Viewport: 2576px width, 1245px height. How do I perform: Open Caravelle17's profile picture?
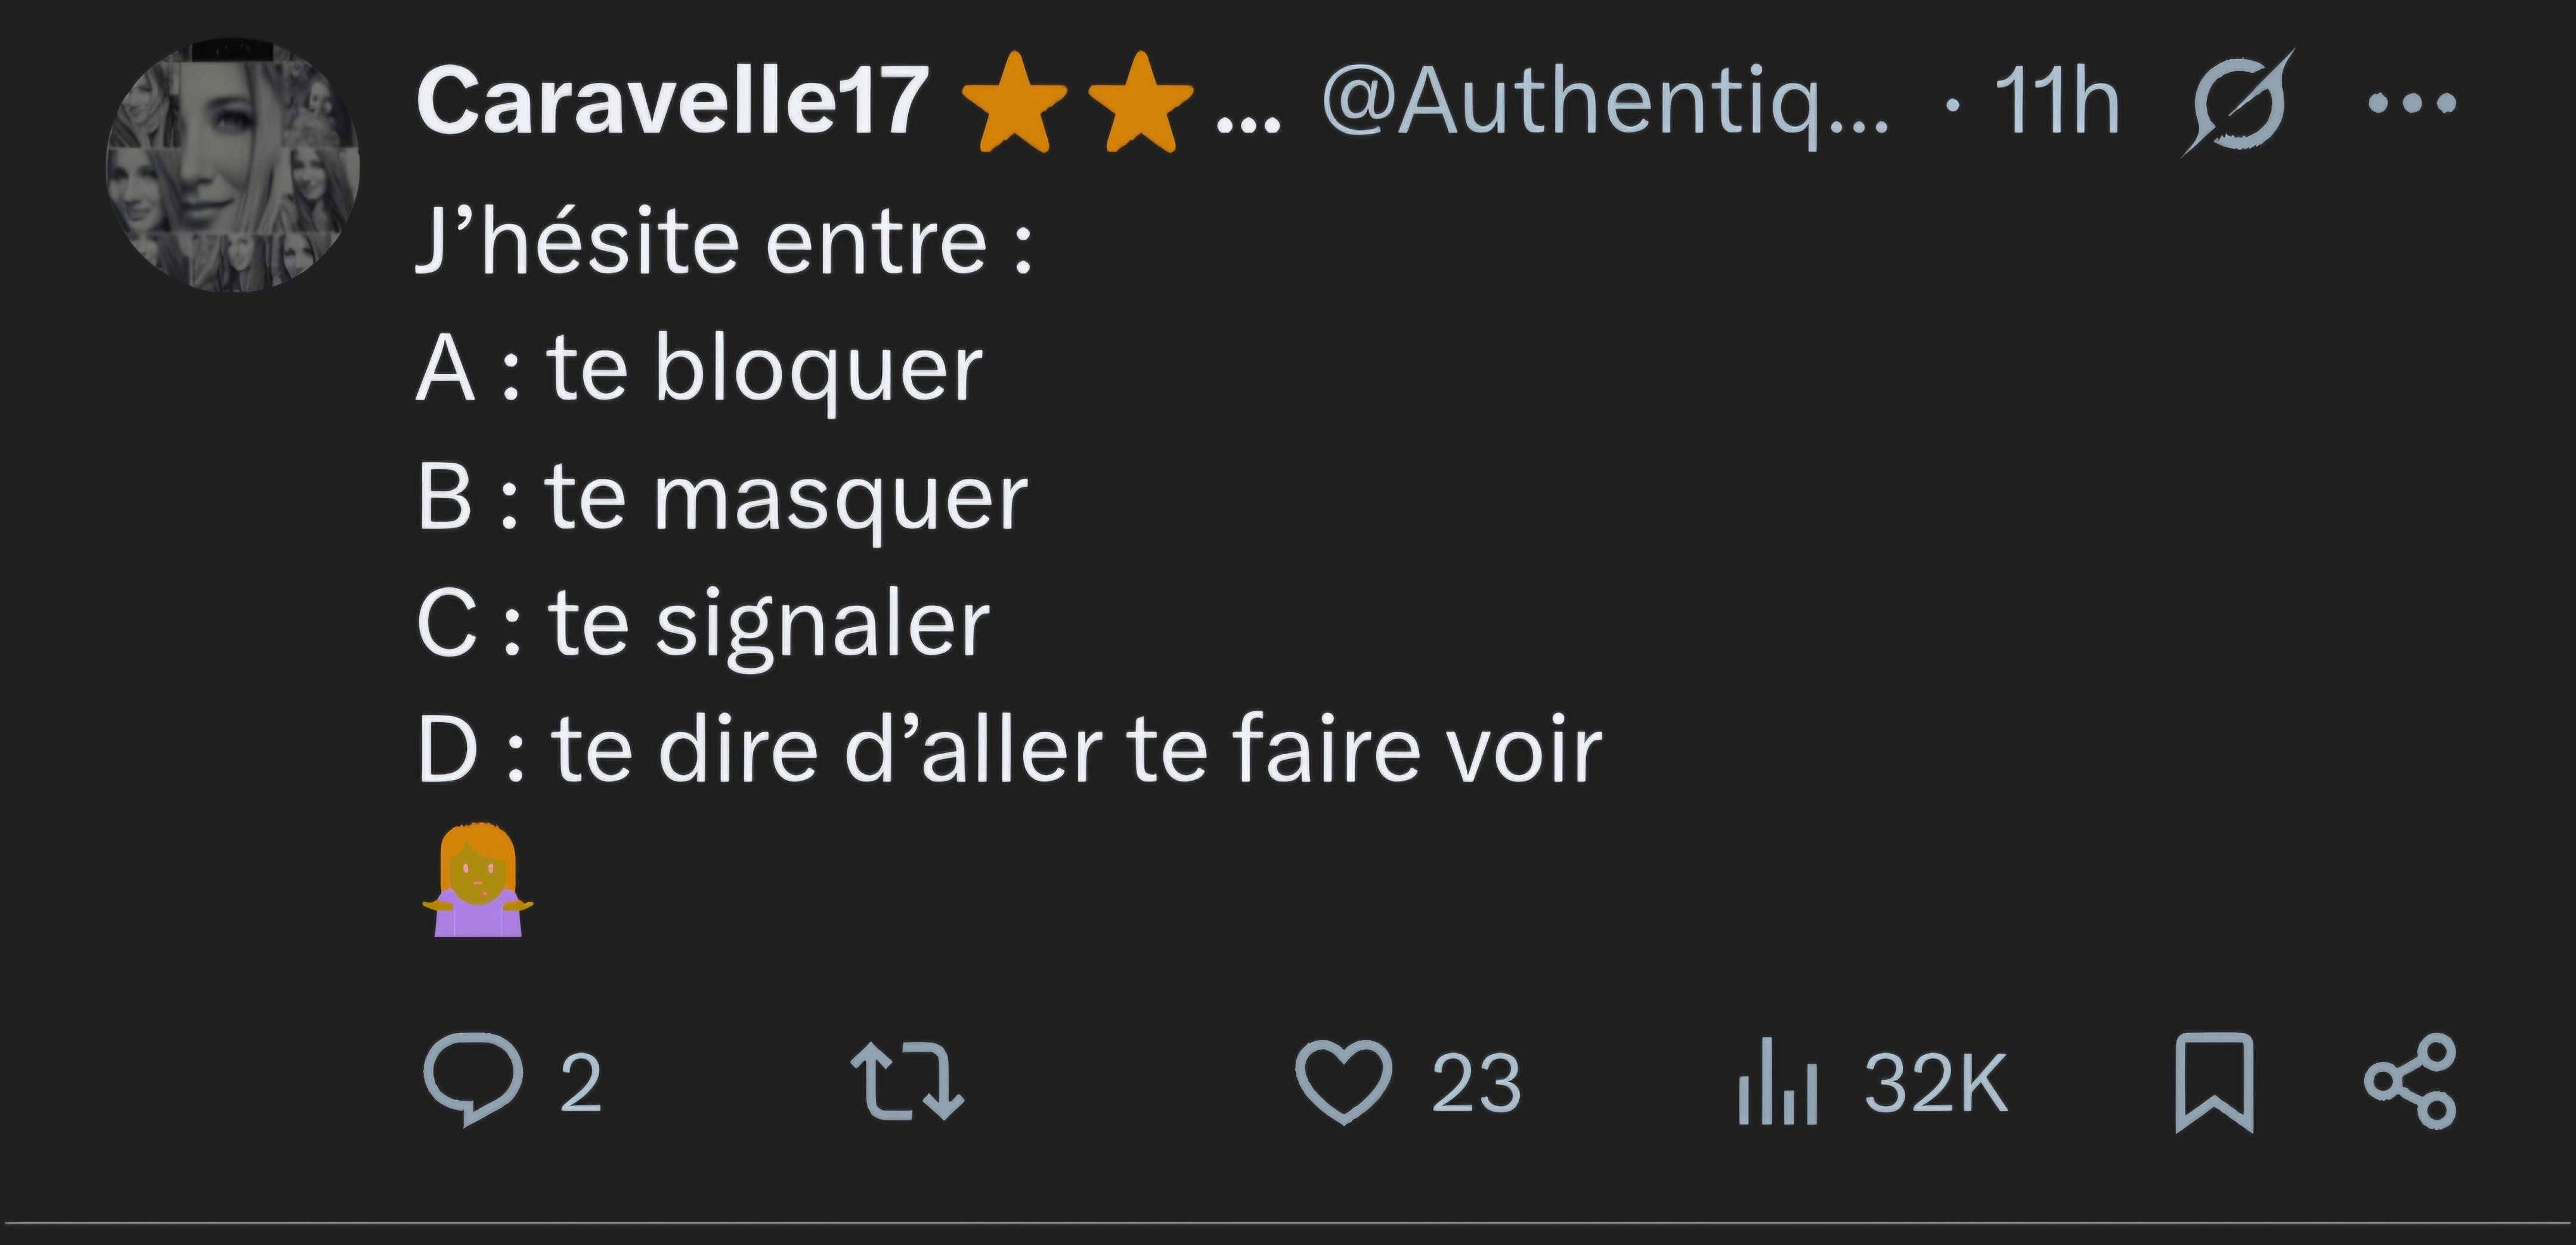(232, 166)
